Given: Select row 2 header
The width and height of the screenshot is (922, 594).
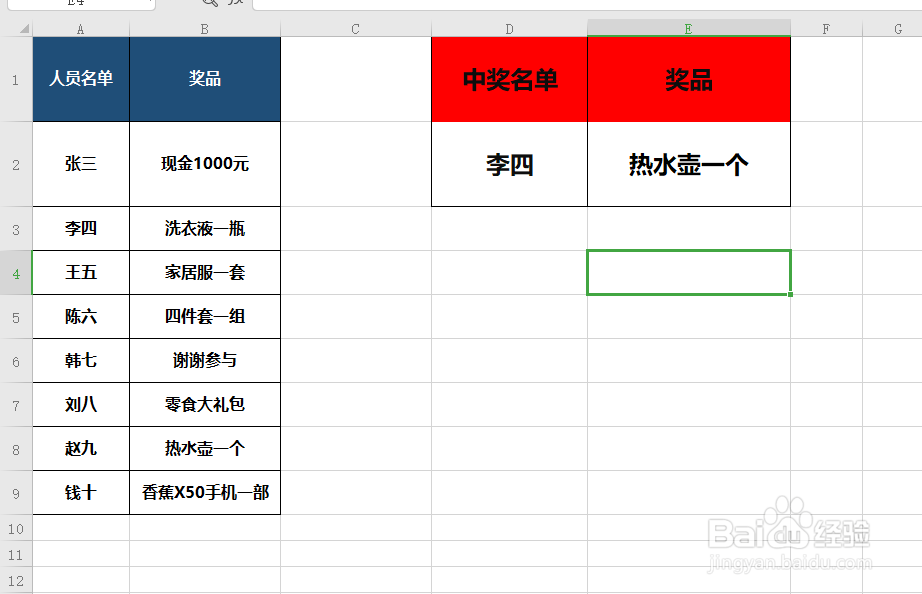Looking at the screenshot, I should tap(16, 164).
